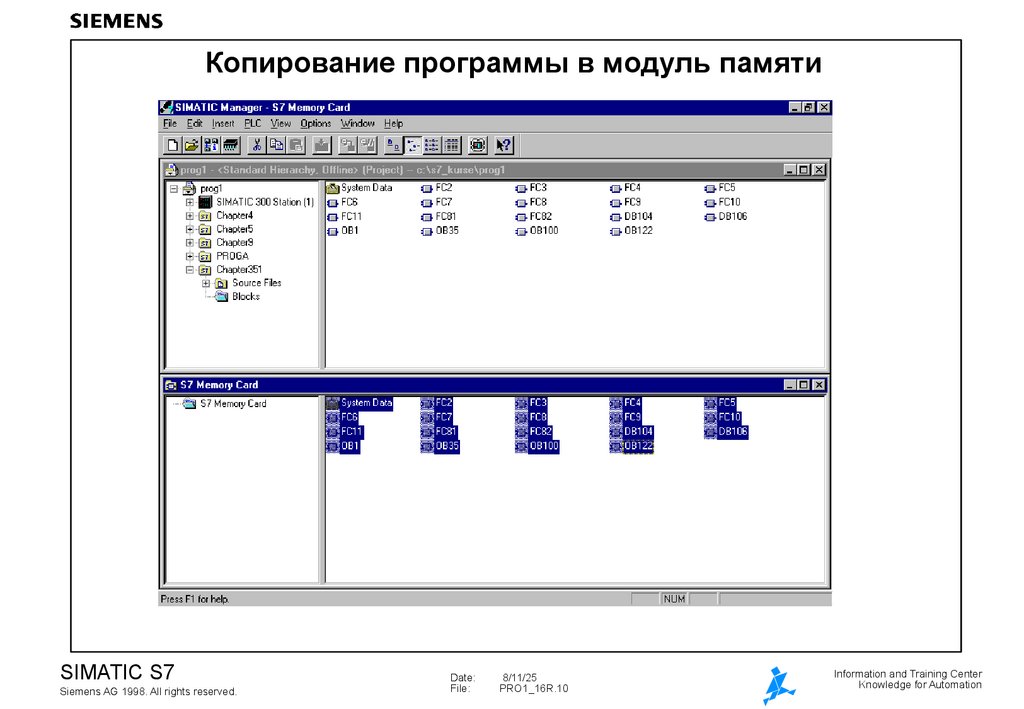Open the Options menu

point(315,123)
